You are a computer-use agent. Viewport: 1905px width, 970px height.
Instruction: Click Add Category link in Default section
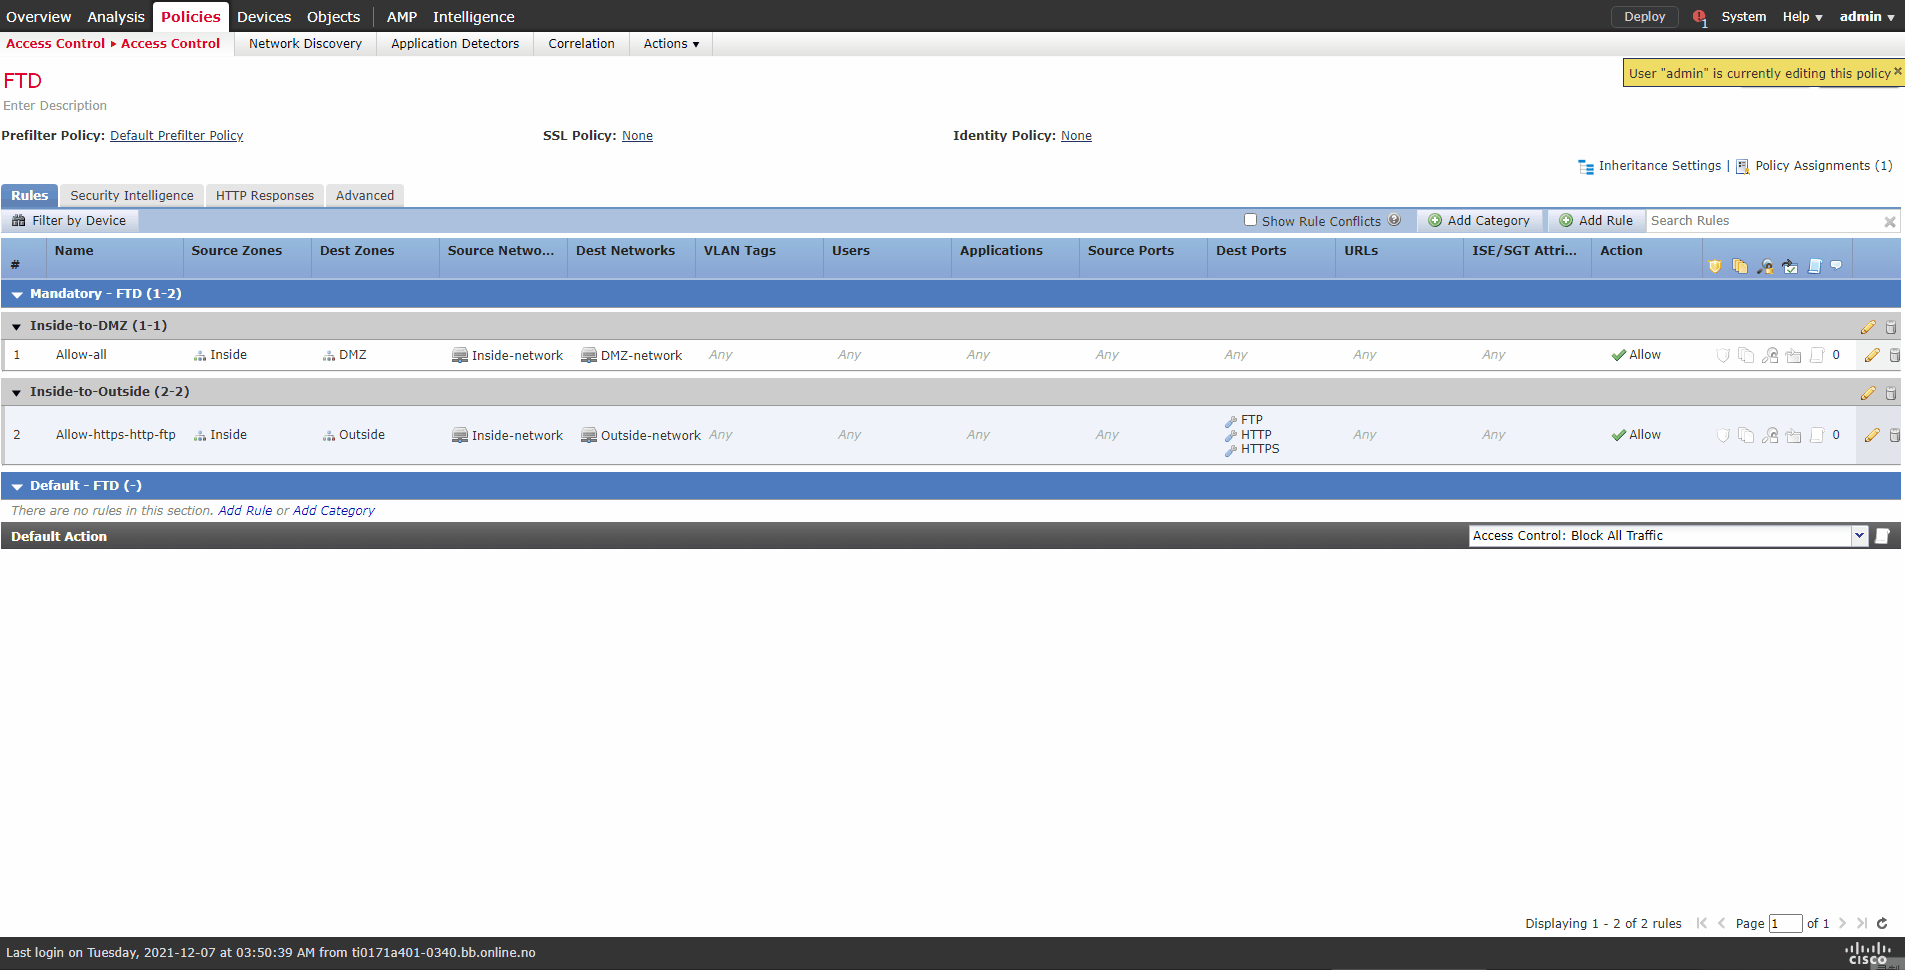(334, 511)
